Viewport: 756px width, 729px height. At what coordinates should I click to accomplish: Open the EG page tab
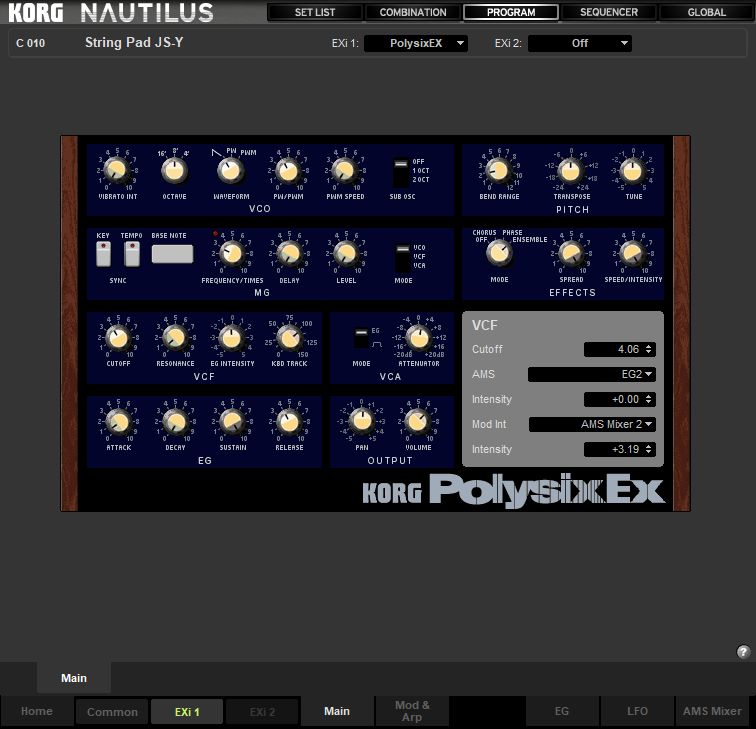[562, 711]
